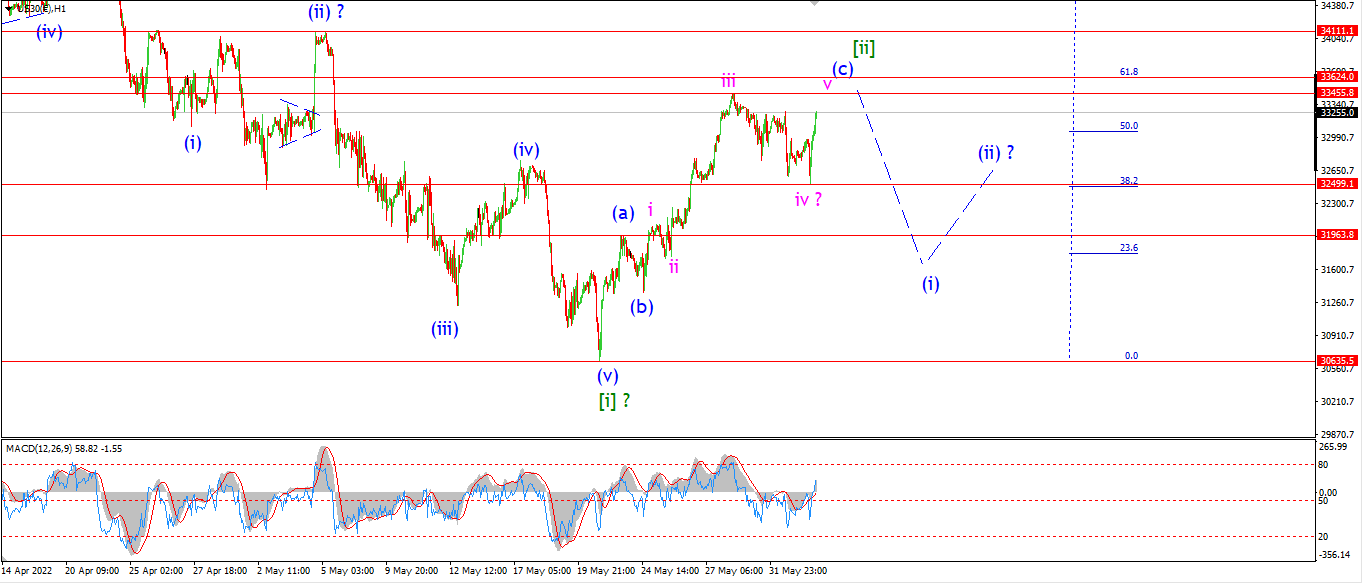
Task: Click the chart shift triangle marker at top
Action: pyautogui.click(x=816, y=3)
